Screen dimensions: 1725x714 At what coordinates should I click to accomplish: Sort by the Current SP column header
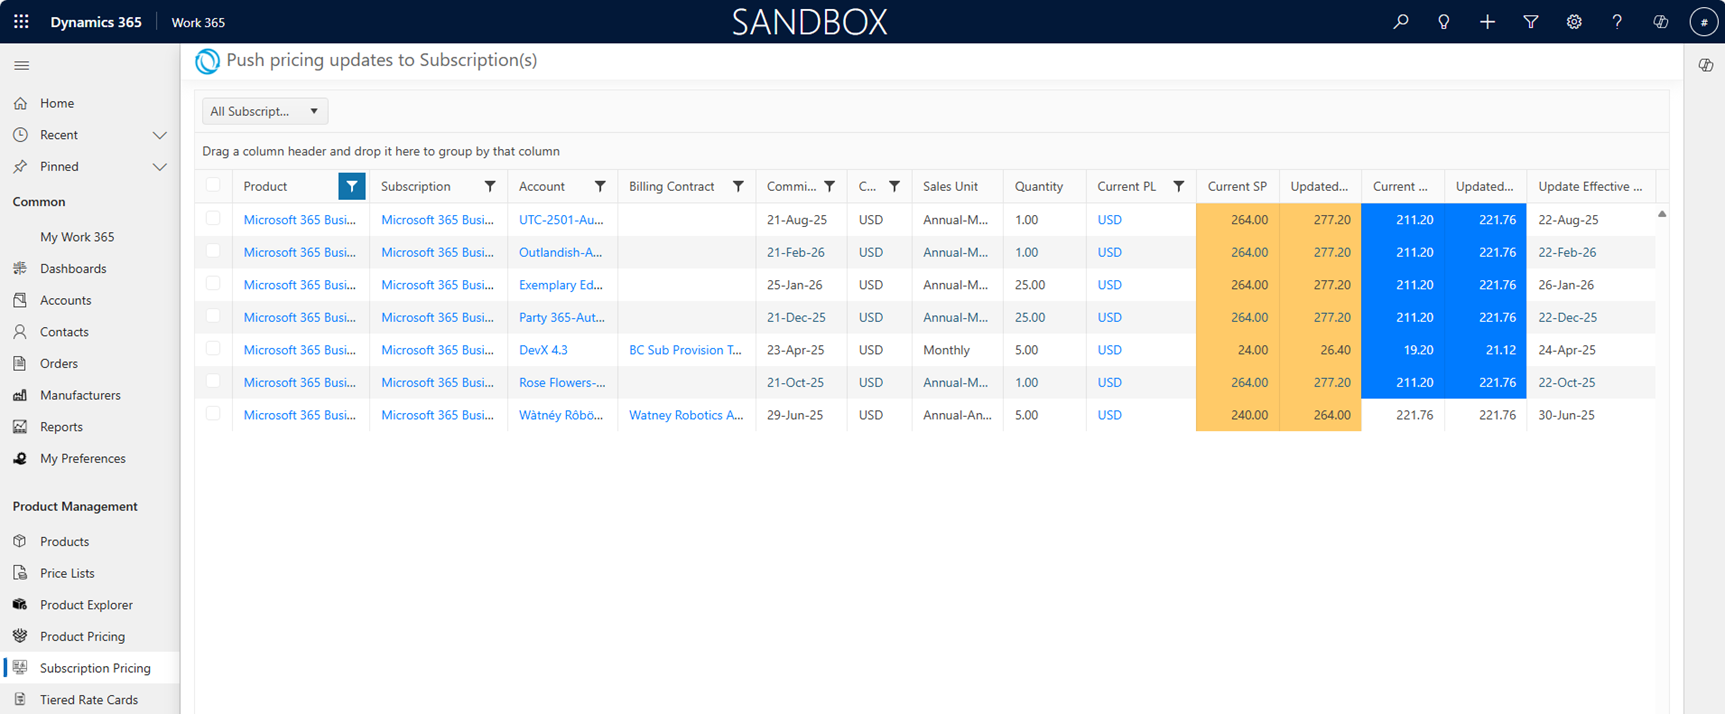[x=1237, y=187]
